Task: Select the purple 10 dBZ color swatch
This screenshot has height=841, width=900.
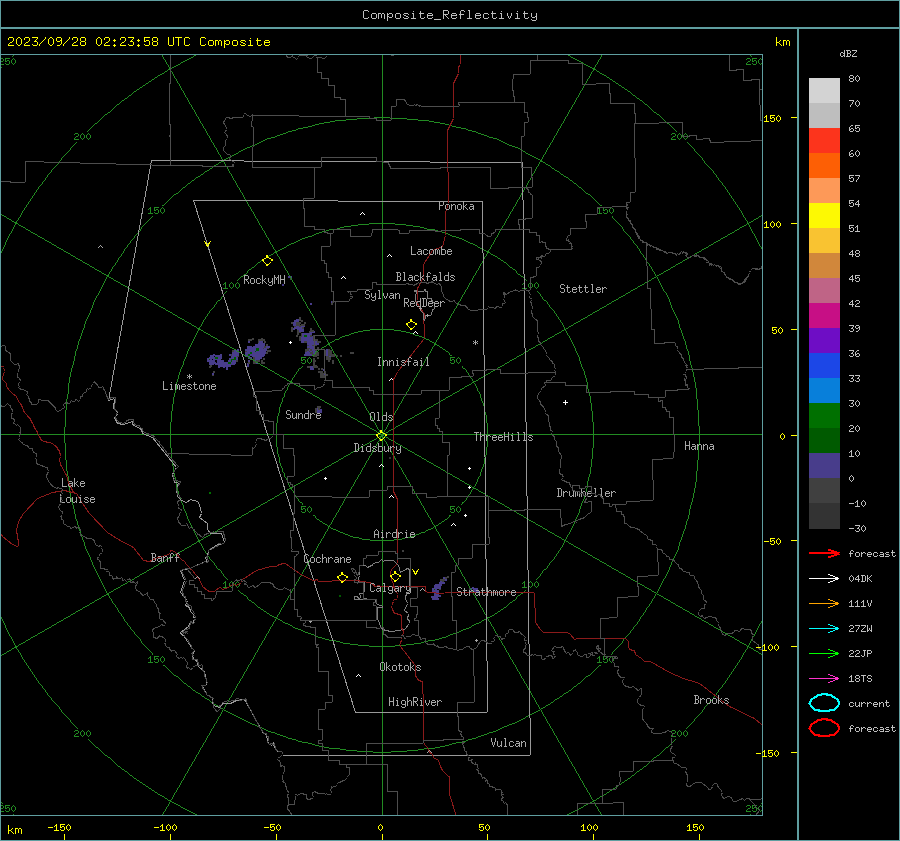Action: coord(824,465)
